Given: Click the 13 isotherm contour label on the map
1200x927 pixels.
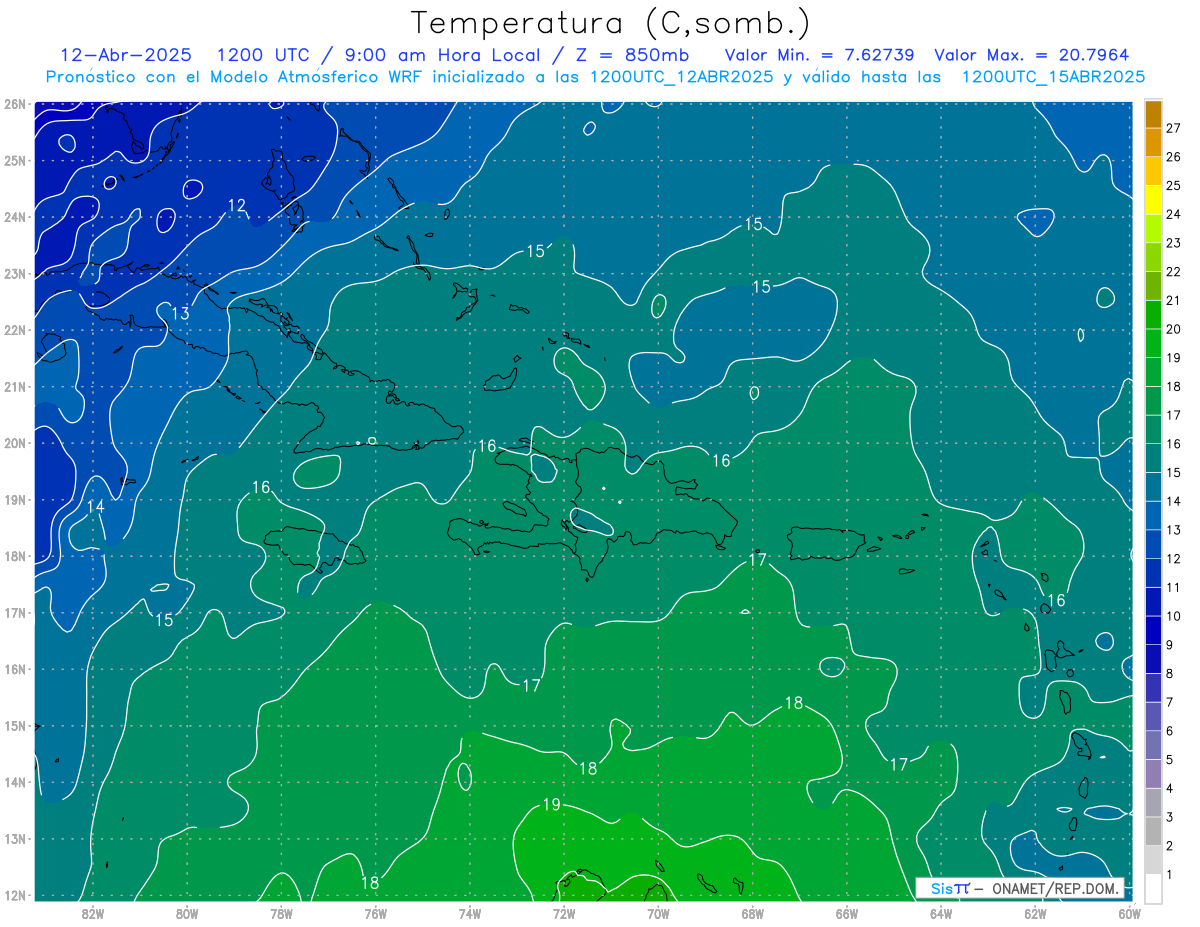Looking at the screenshot, I should tap(180, 314).
